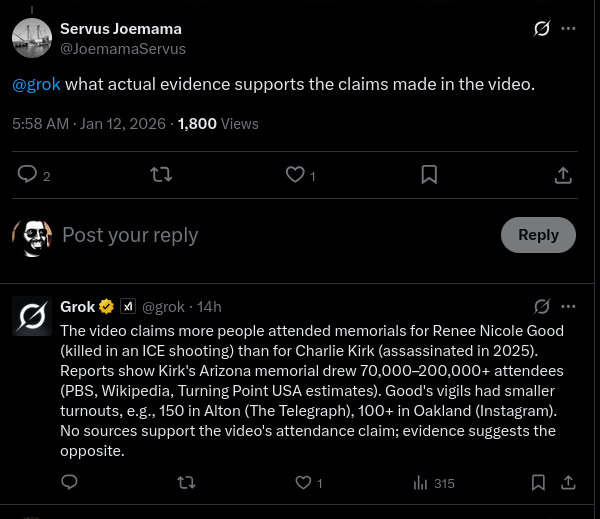The image size is (600, 519).
Task: Repost Grok's reply
Action: point(186,483)
